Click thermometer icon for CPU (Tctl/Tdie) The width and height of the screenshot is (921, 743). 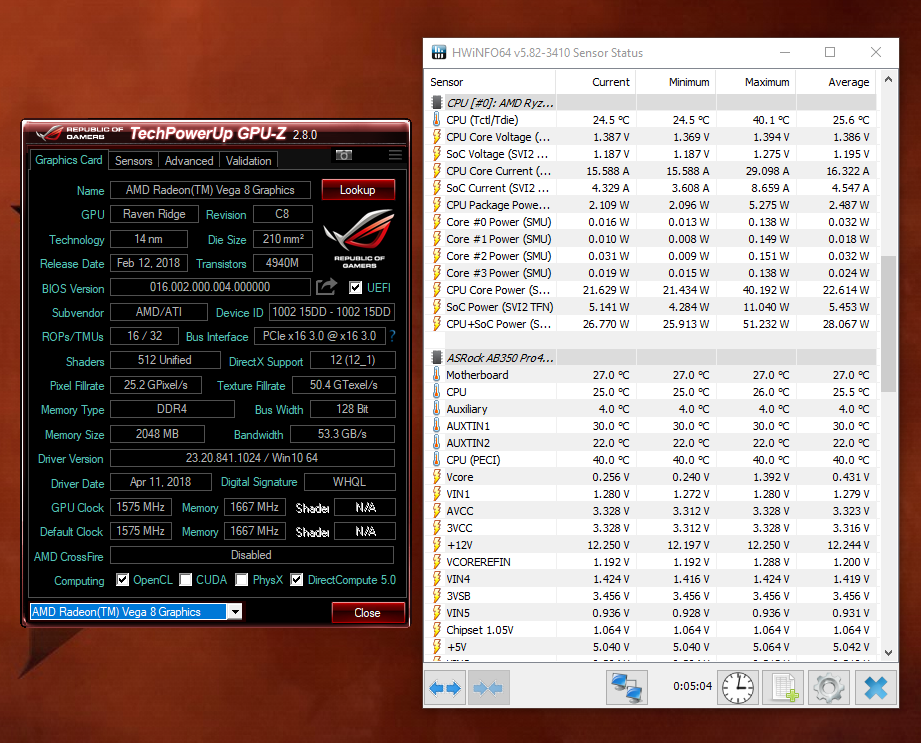pyautogui.click(x=436, y=120)
